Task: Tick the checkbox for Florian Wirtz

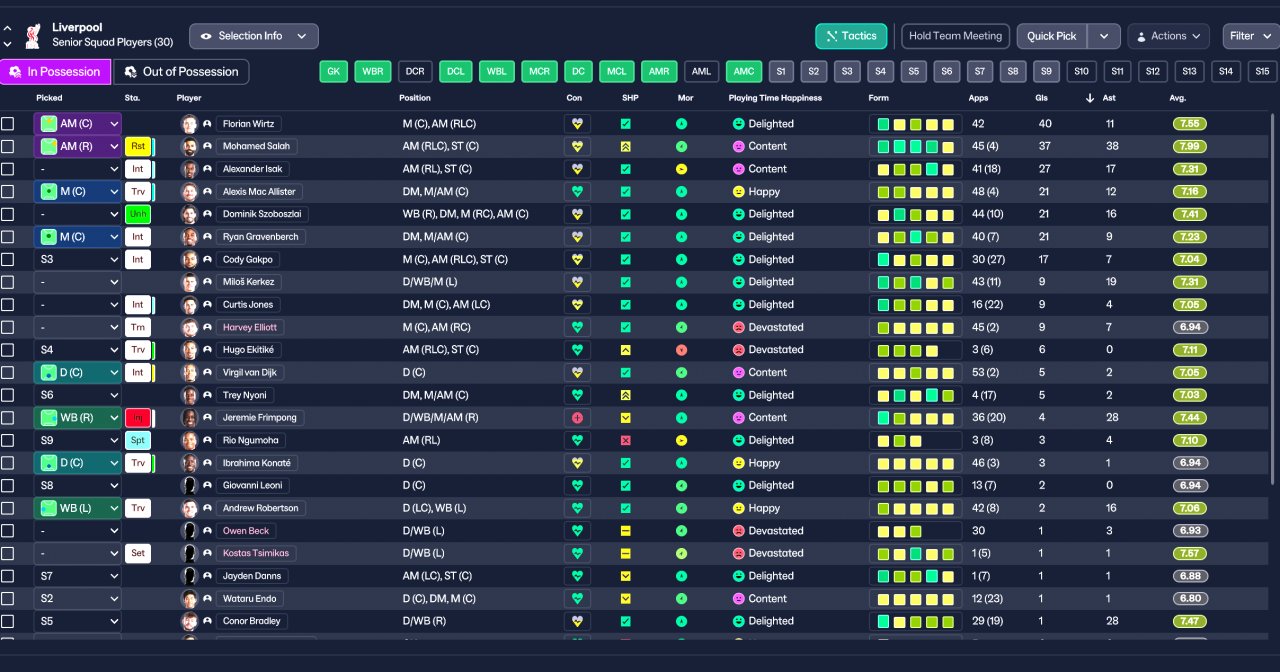Action: pyautogui.click(x=8, y=124)
